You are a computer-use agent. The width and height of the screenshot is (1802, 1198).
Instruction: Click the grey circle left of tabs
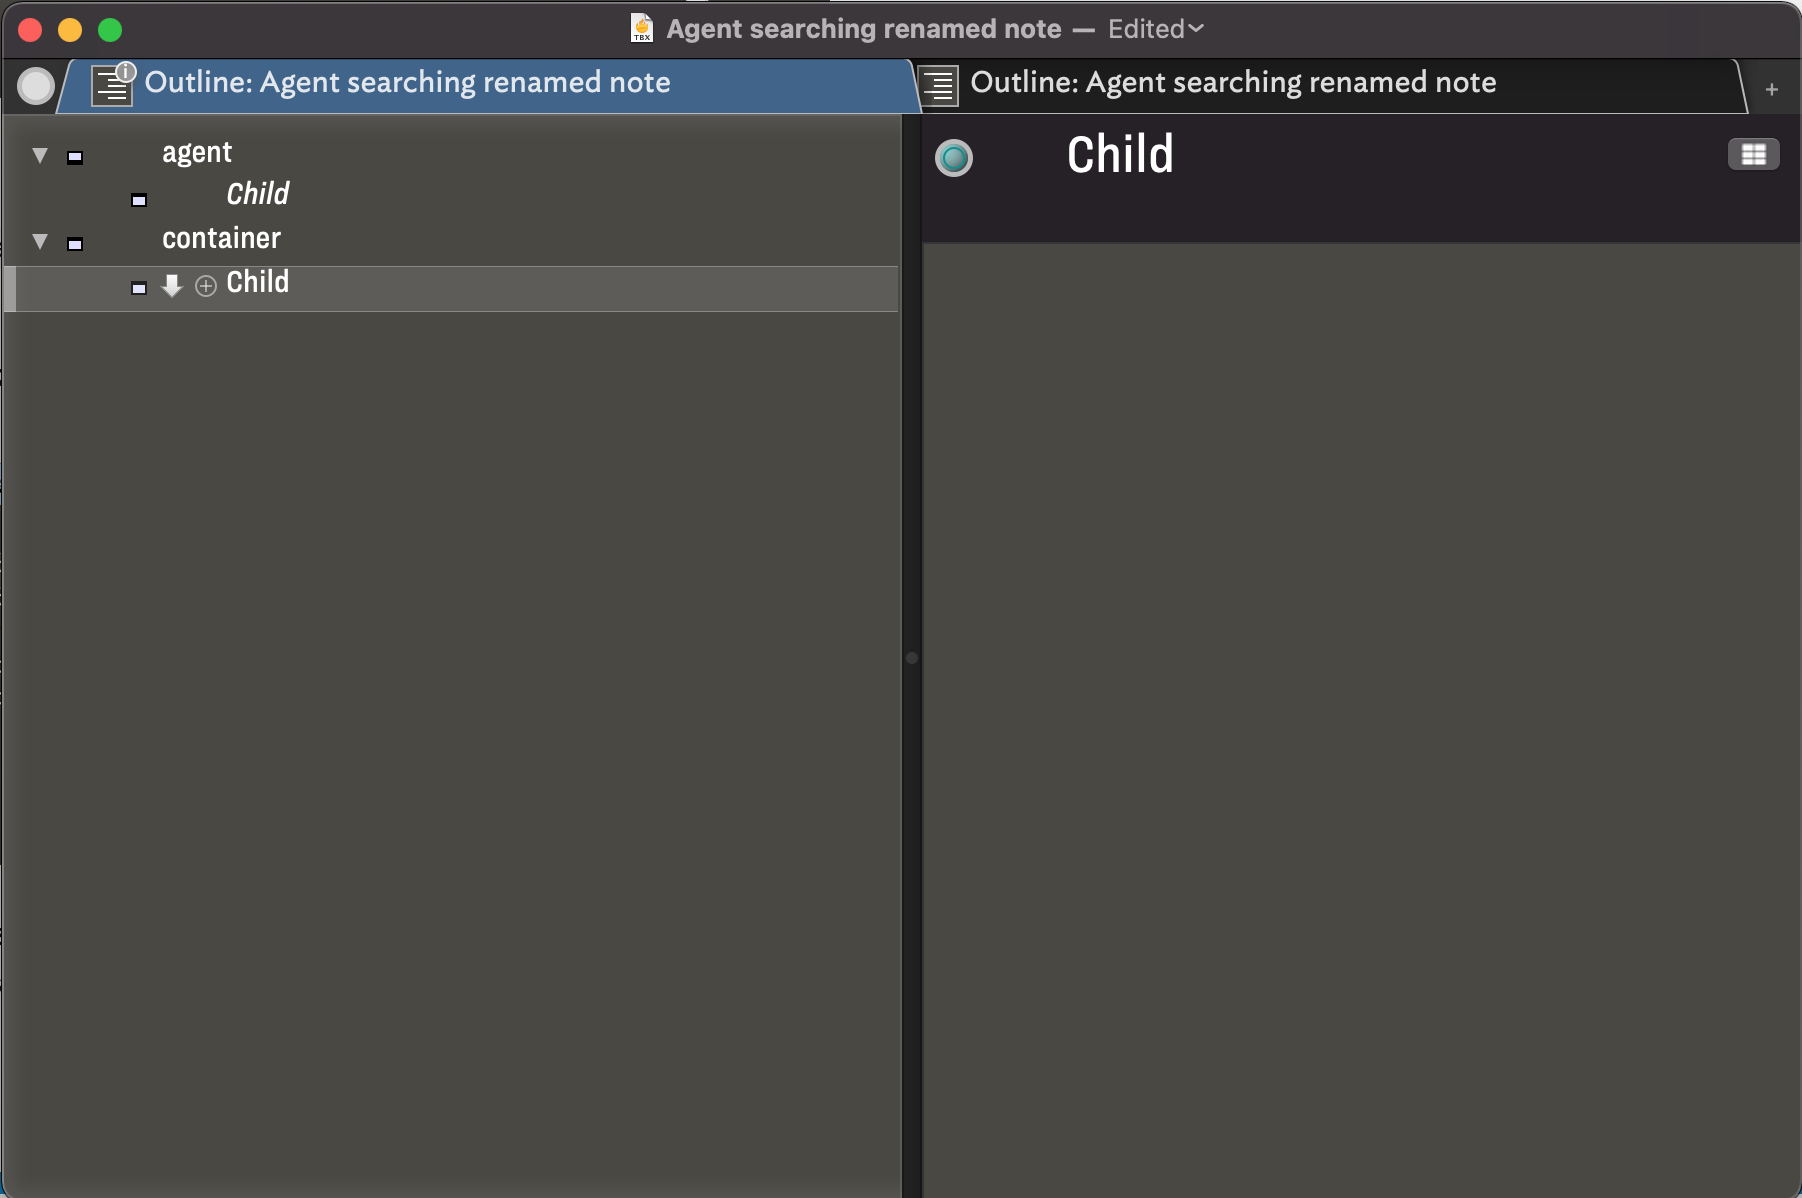click(x=36, y=86)
